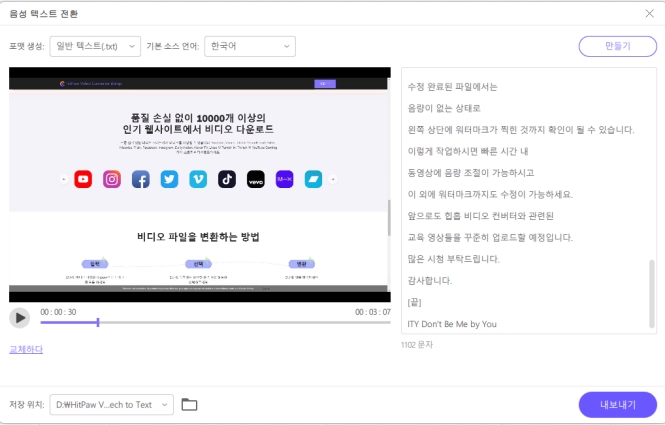Click the '1102 문자' character count
The image size is (665, 425).
pyautogui.click(x=417, y=345)
